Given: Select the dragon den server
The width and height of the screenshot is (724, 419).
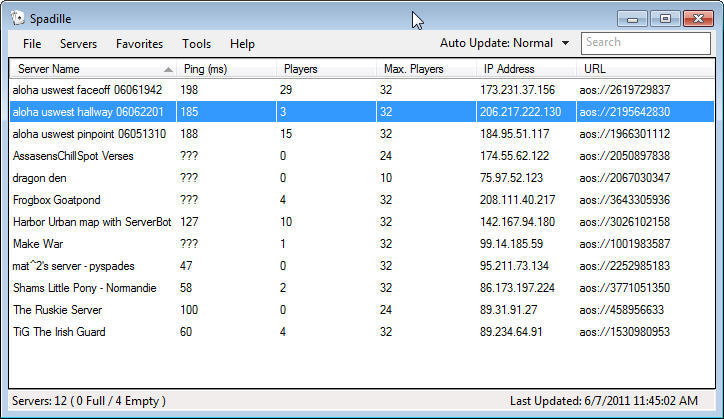Looking at the screenshot, I should click(362, 178).
